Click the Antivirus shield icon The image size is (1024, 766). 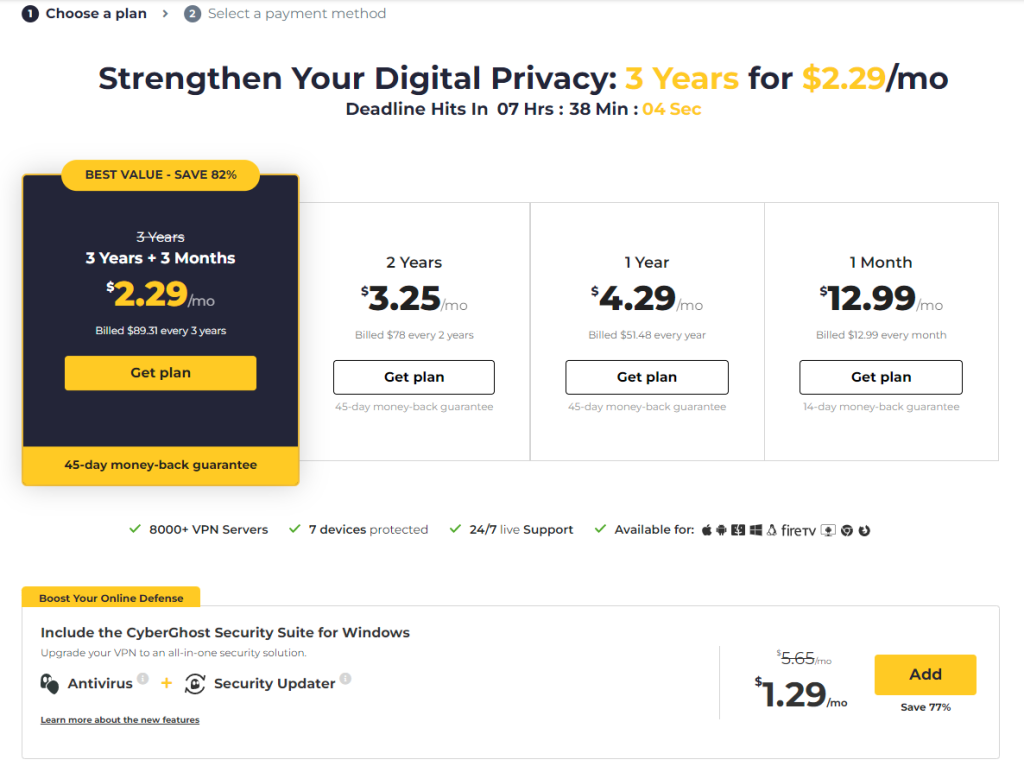point(49,684)
